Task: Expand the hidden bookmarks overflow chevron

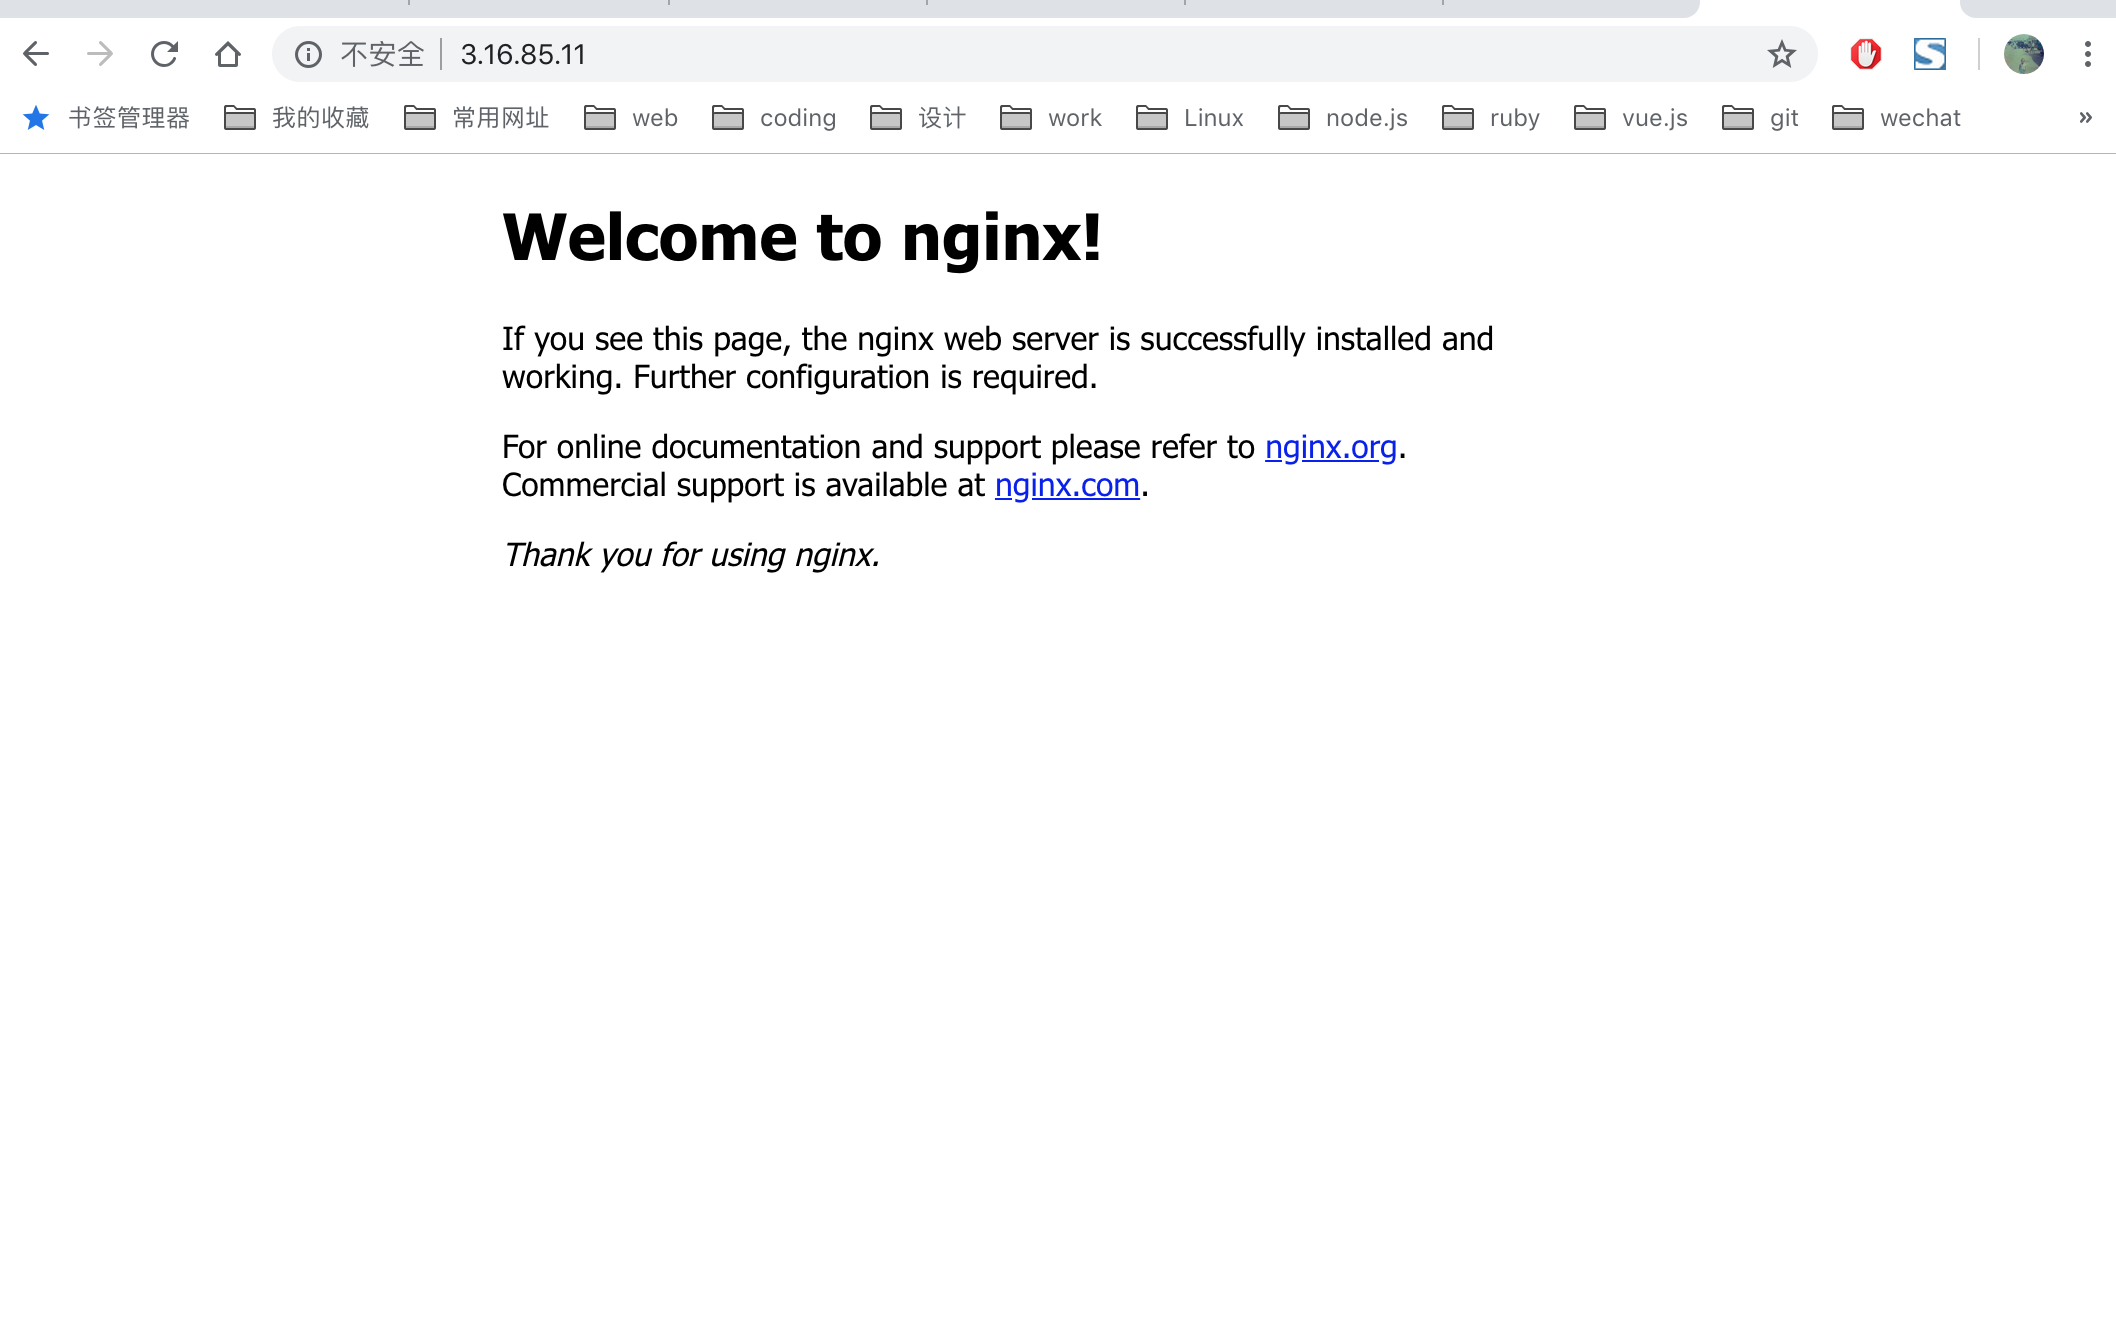Action: [x=2085, y=118]
